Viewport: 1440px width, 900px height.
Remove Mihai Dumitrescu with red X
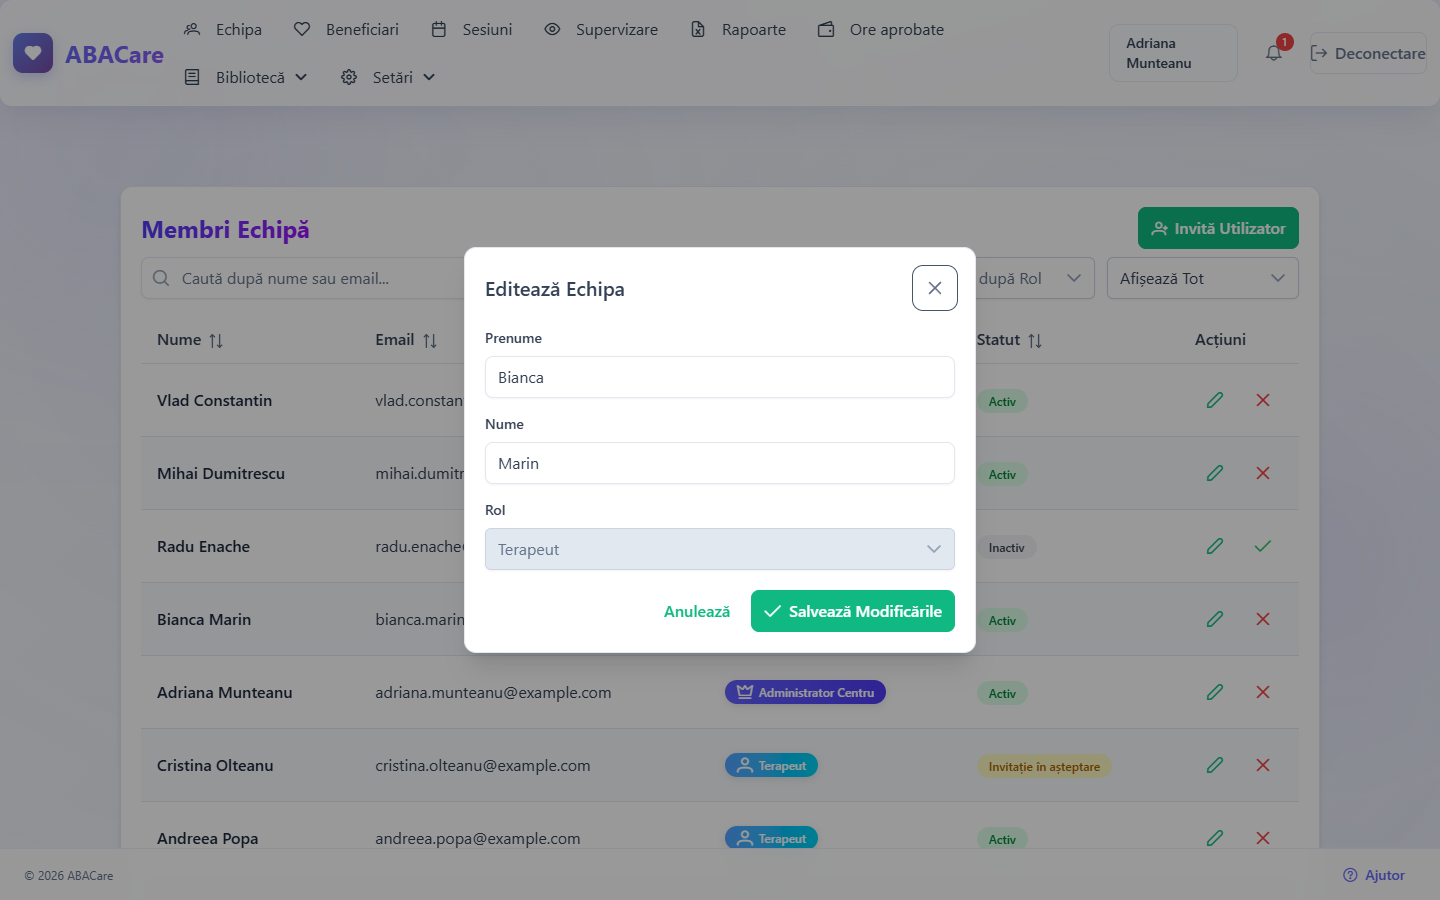pyautogui.click(x=1263, y=473)
